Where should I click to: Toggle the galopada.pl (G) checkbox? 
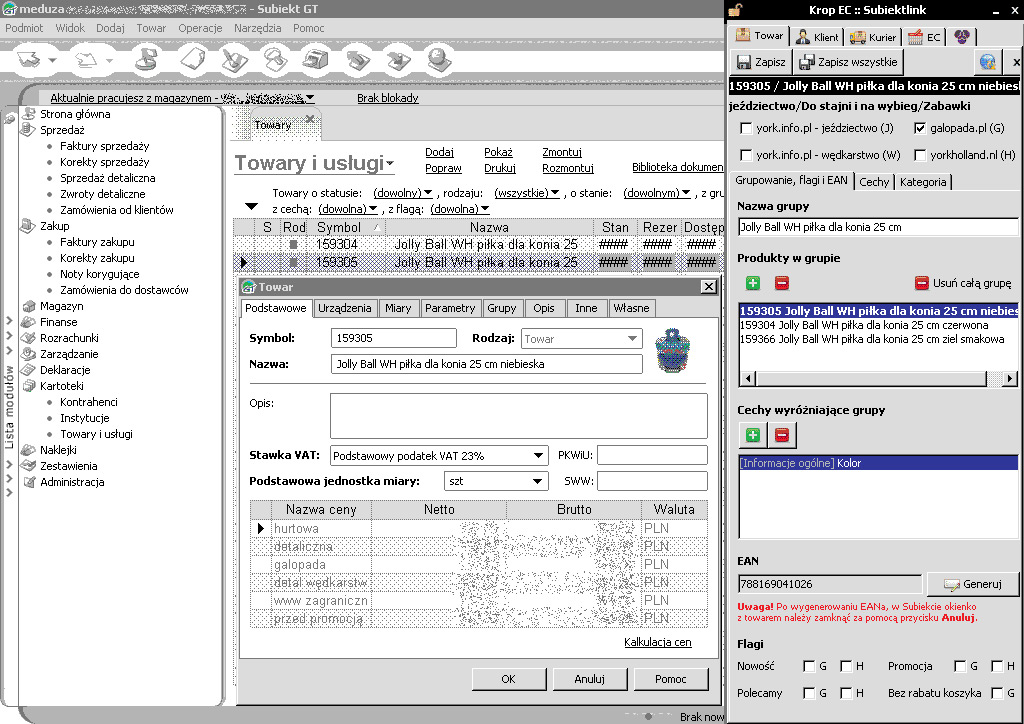point(920,128)
